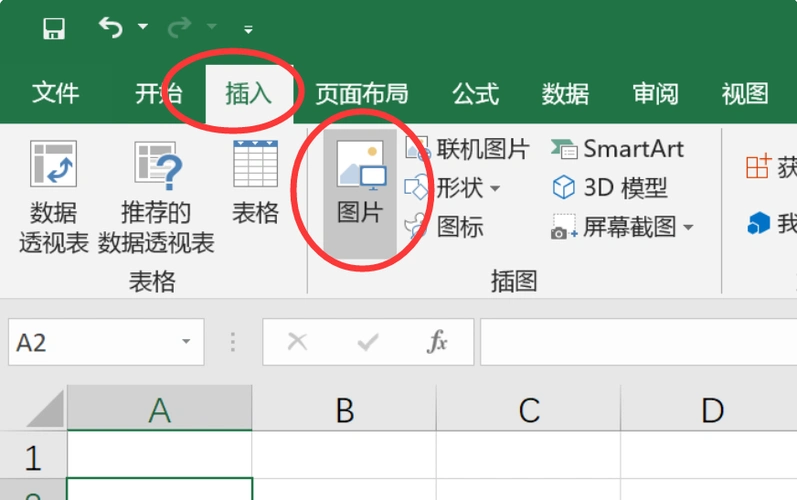Open the Redo history dropdown arrow

point(212,26)
